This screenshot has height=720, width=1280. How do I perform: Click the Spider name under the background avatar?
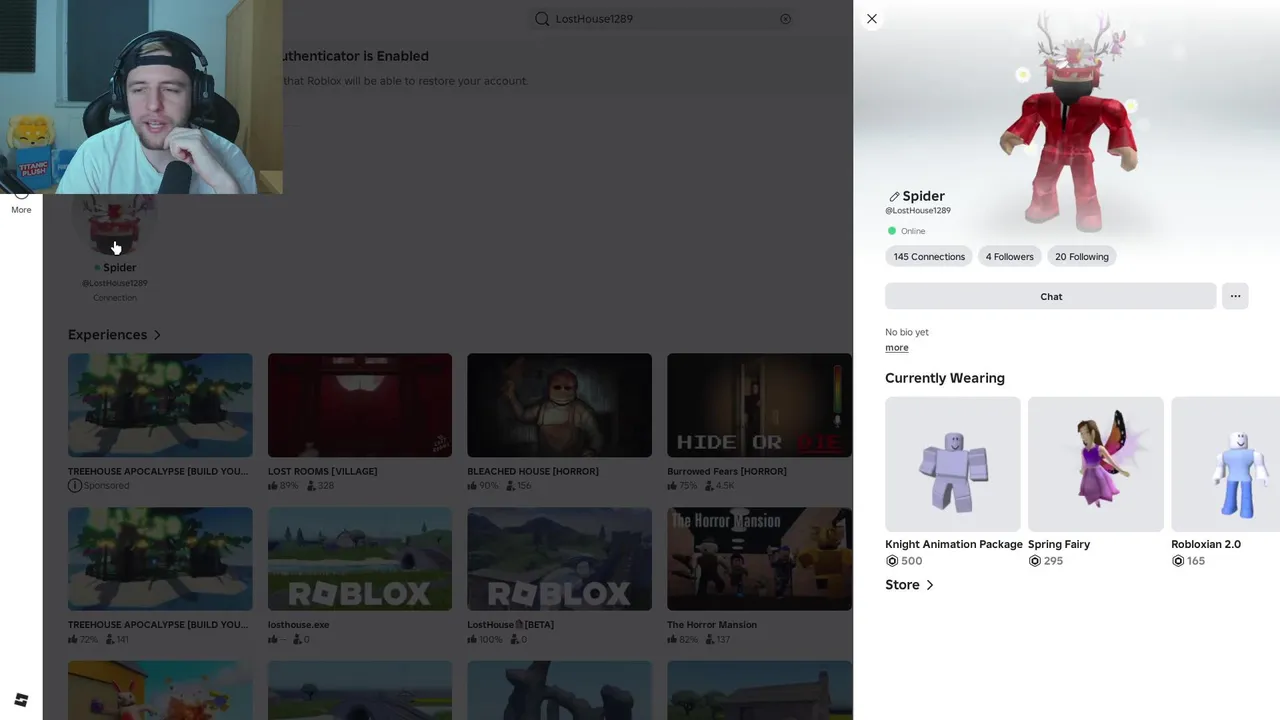tap(119, 268)
